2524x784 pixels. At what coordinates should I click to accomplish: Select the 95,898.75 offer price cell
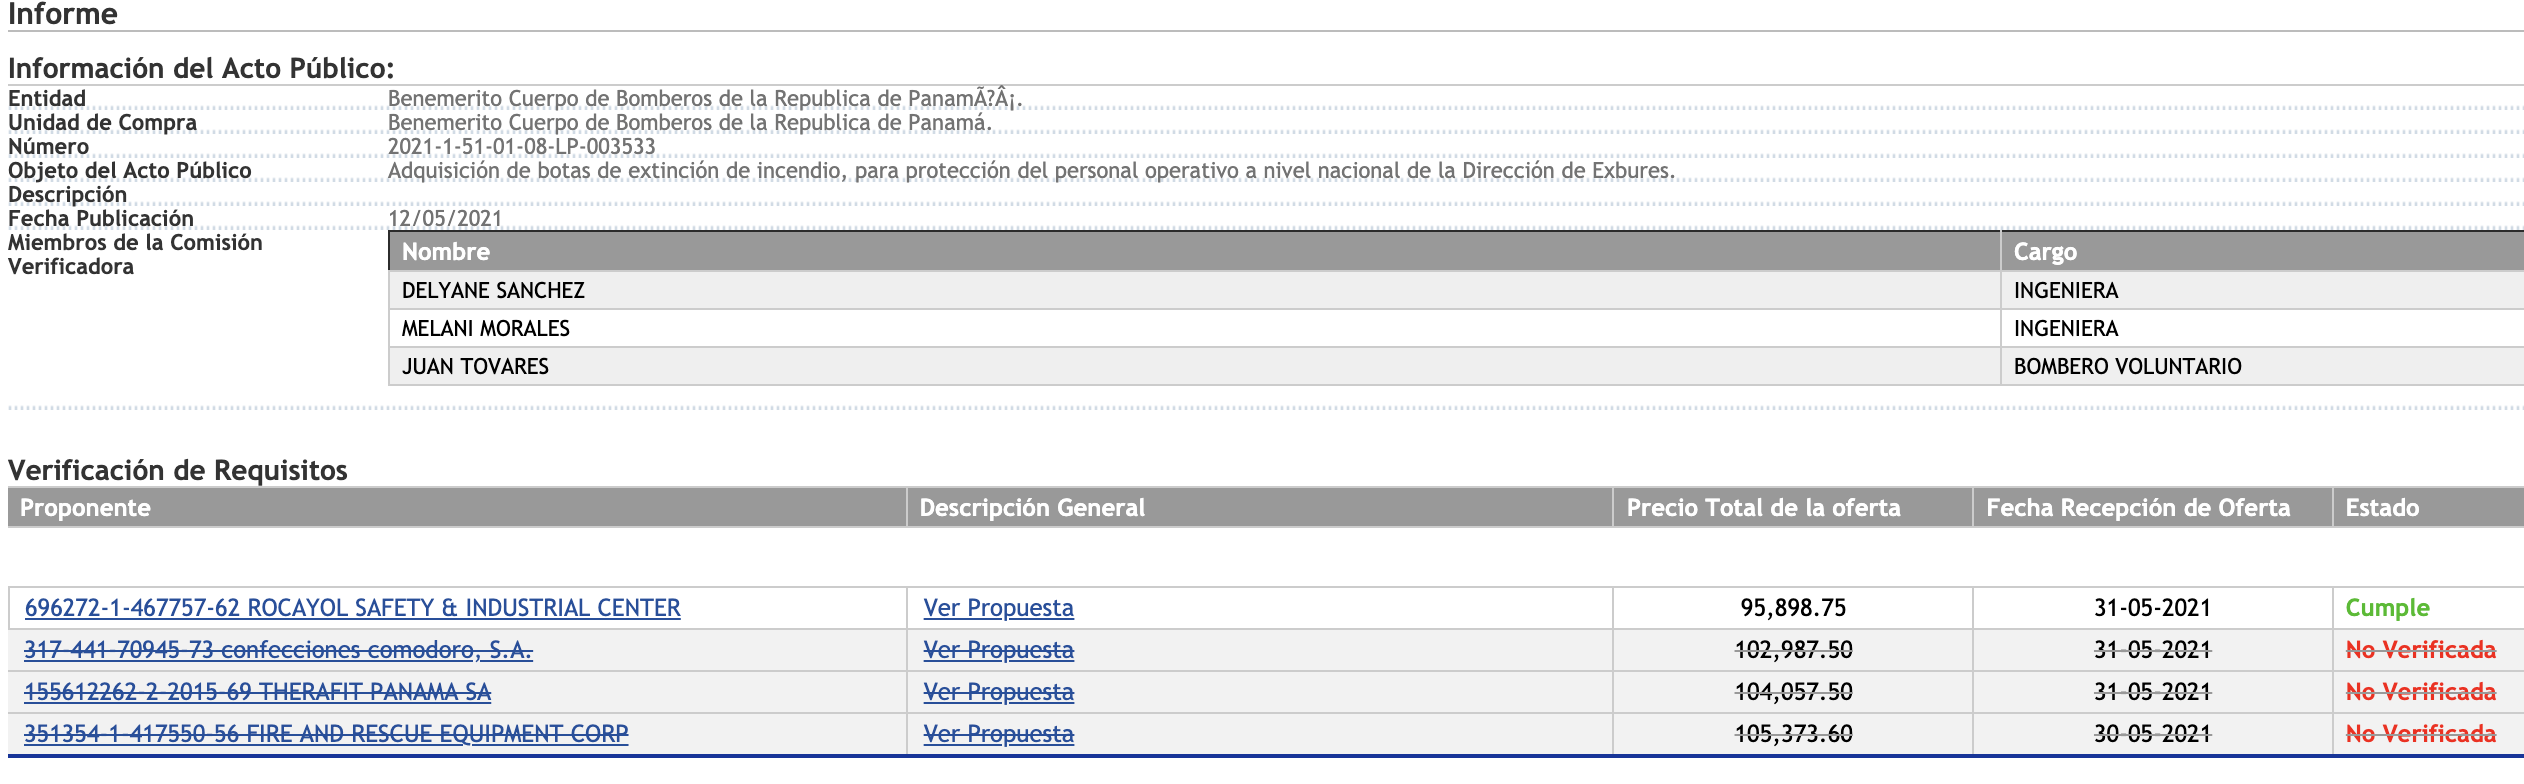1793,608
